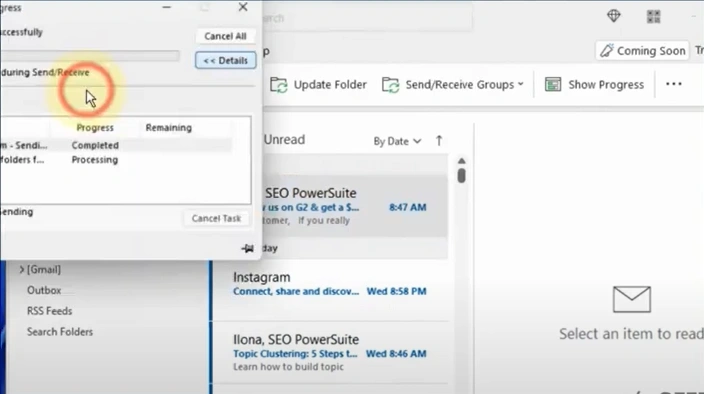The height and width of the screenshot is (394, 704).
Task: Click the QR code icon in title bar
Action: [x=653, y=17]
